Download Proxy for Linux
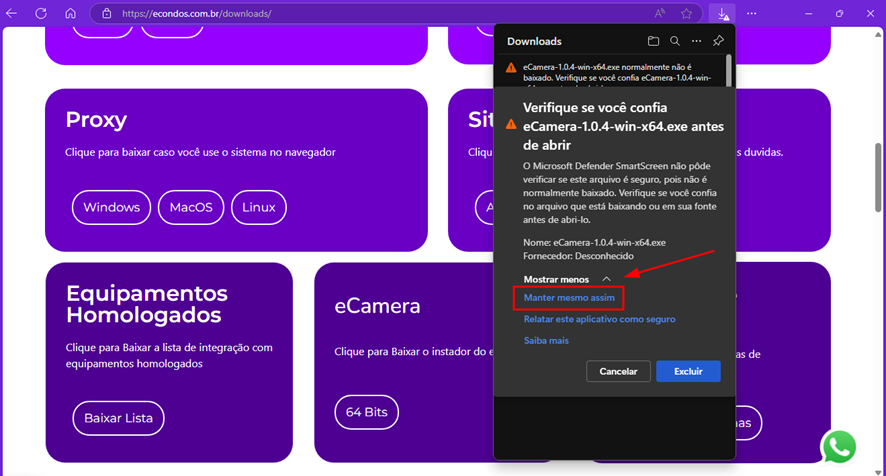The height and width of the screenshot is (476, 886). coord(259,207)
